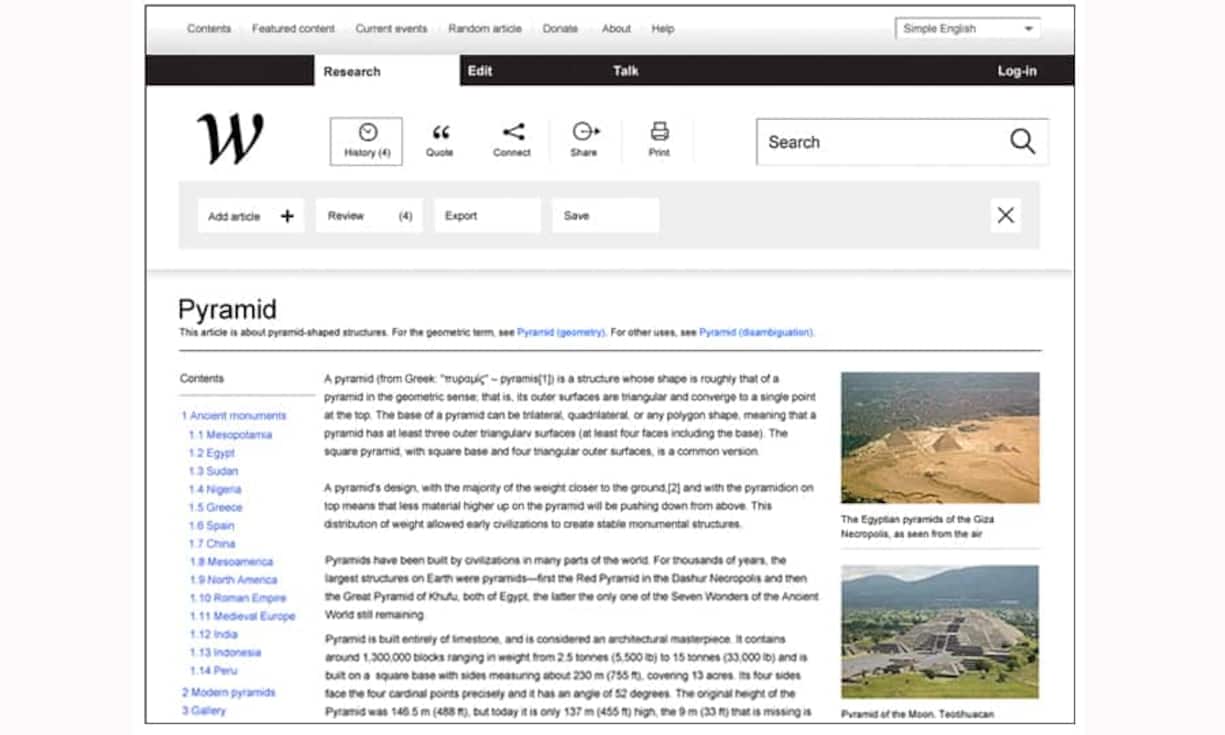
Task: Click the search magnifier icon
Action: 1022,142
